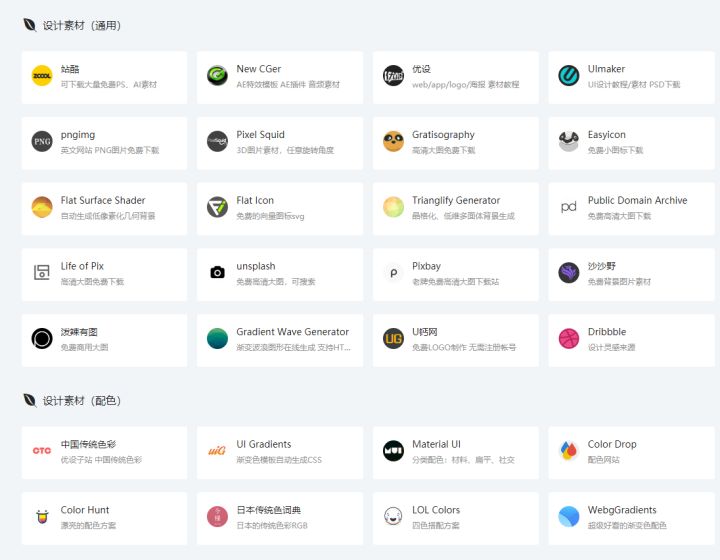Go to the Gradient Wave Generator link title
This screenshot has width=720, height=560.
pyautogui.click(x=292, y=332)
